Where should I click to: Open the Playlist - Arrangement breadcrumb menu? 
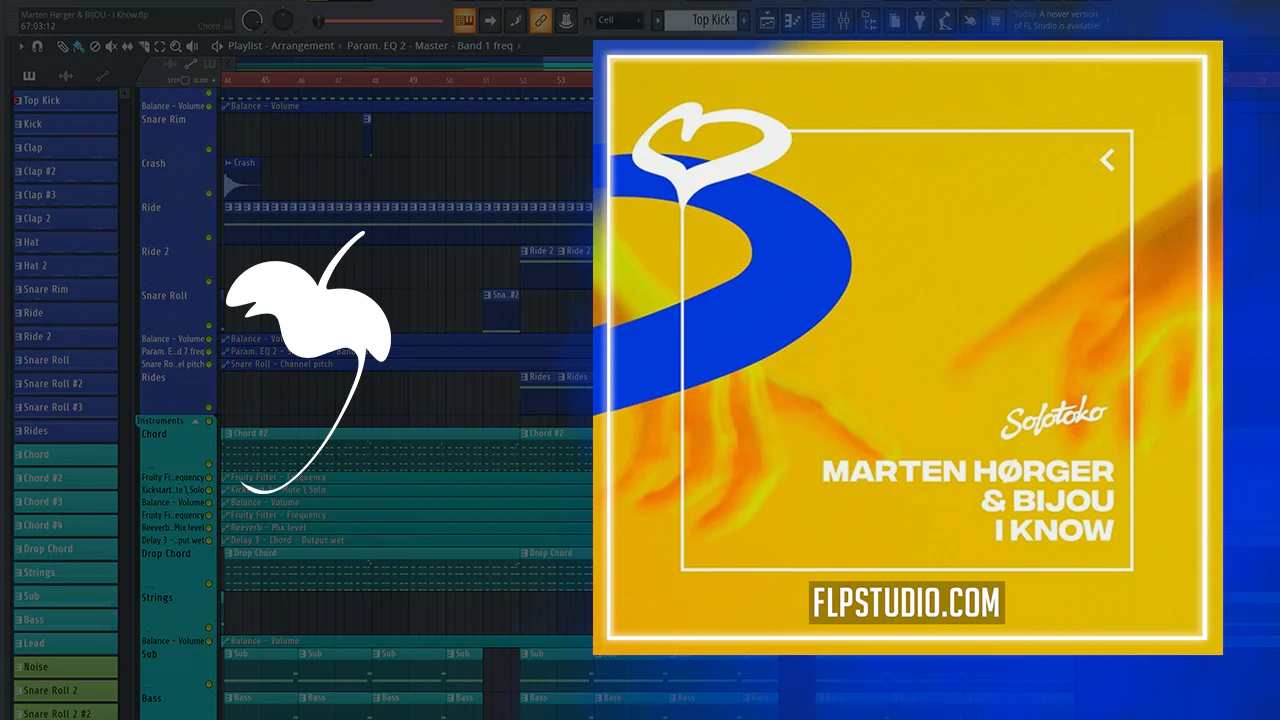[x=281, y=46]
